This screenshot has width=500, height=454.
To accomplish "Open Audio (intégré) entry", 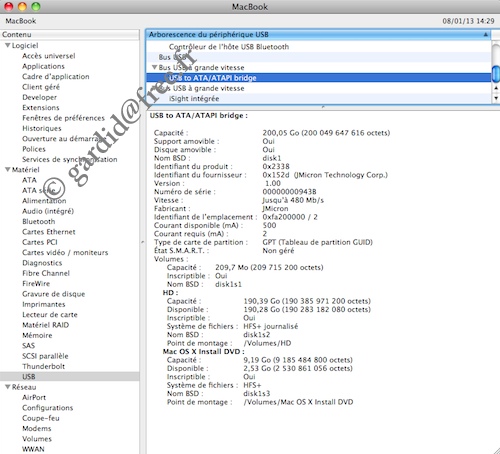I will 48,211.
